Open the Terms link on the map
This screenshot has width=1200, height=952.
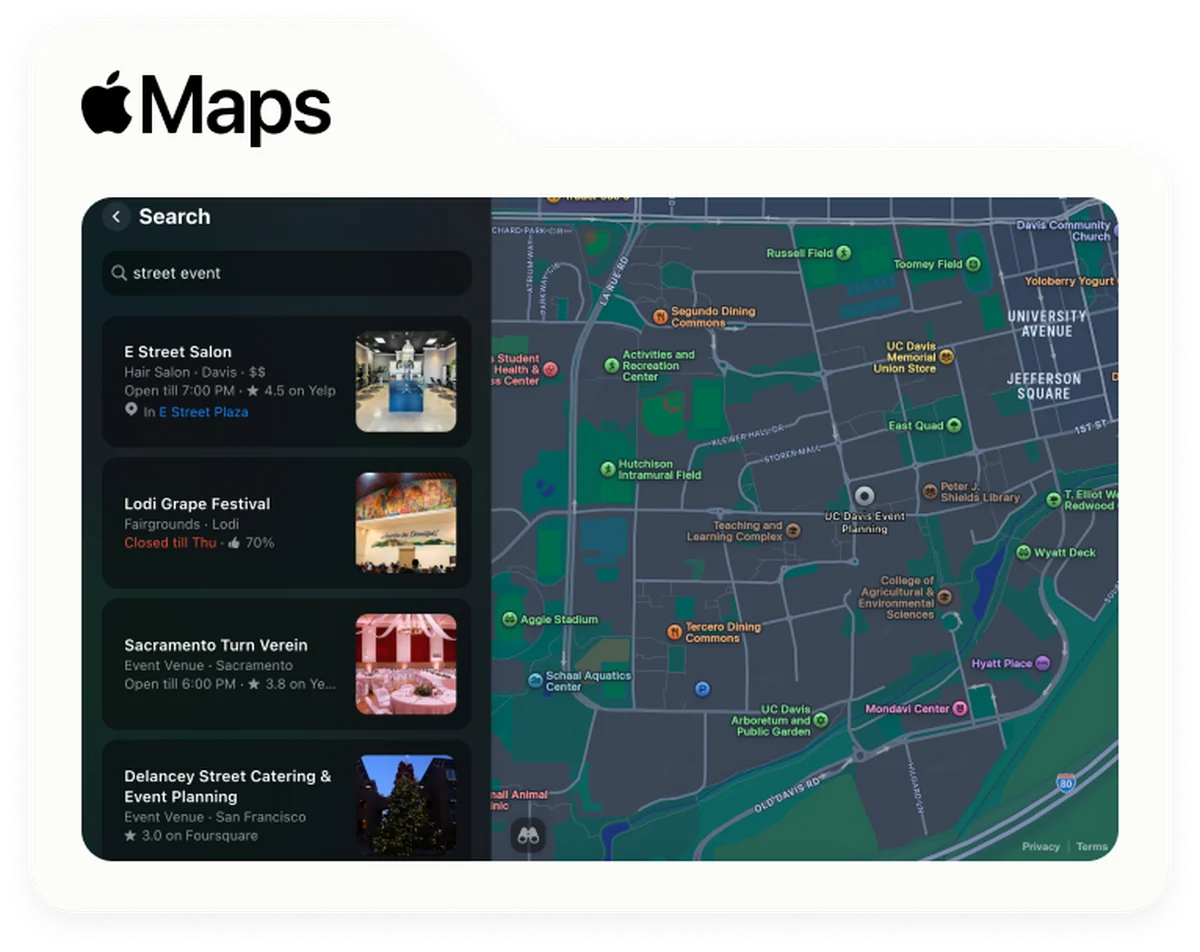coord(1092,846)
